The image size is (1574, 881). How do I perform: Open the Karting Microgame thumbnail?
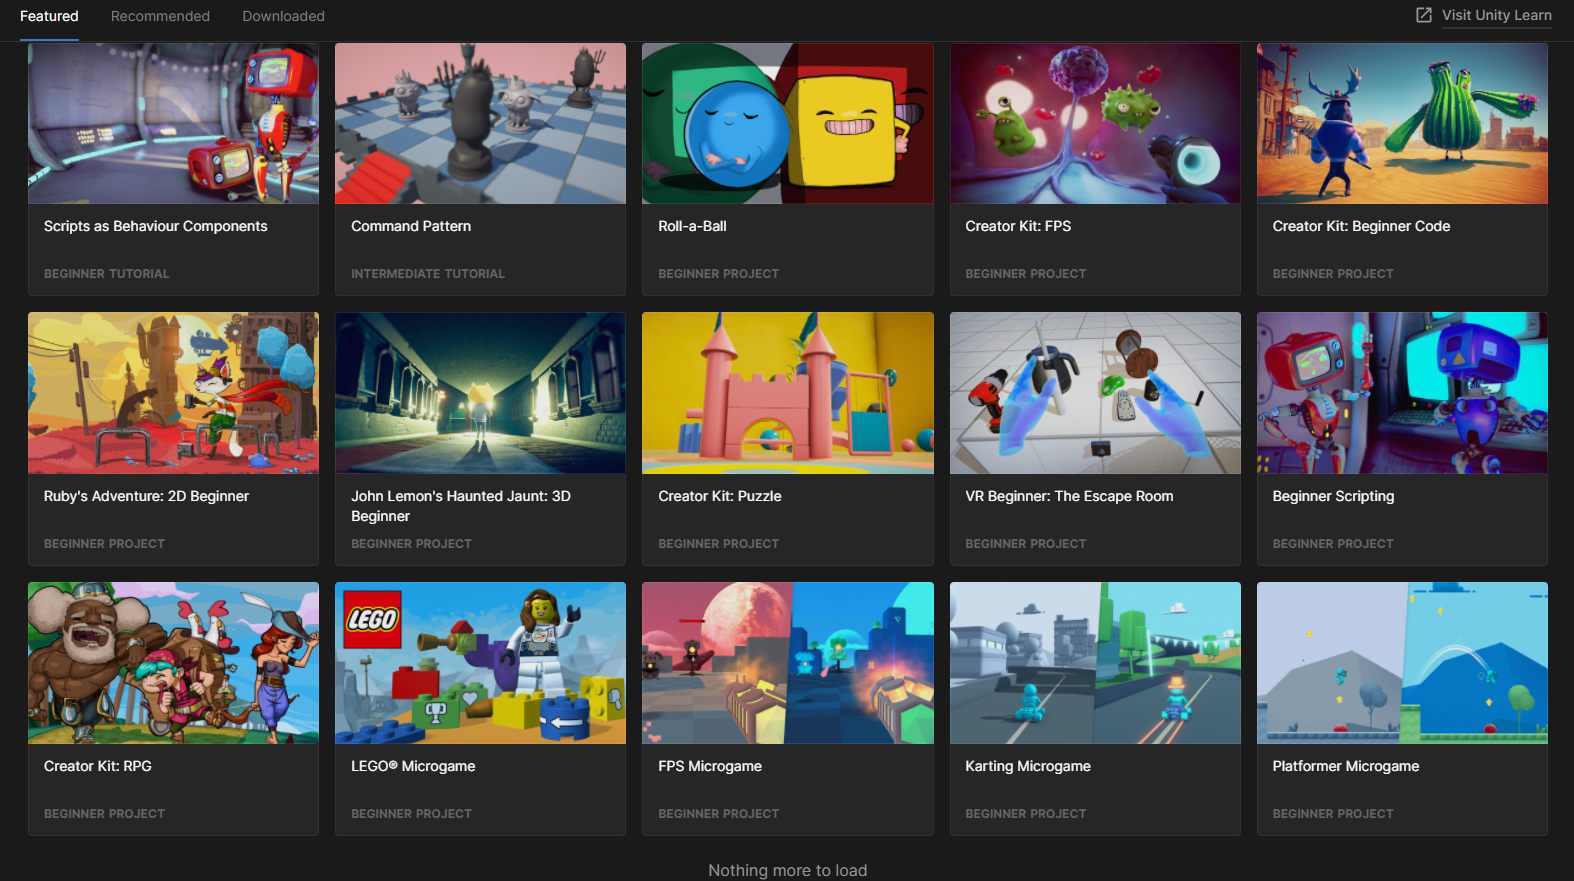tap(1095, 663)
